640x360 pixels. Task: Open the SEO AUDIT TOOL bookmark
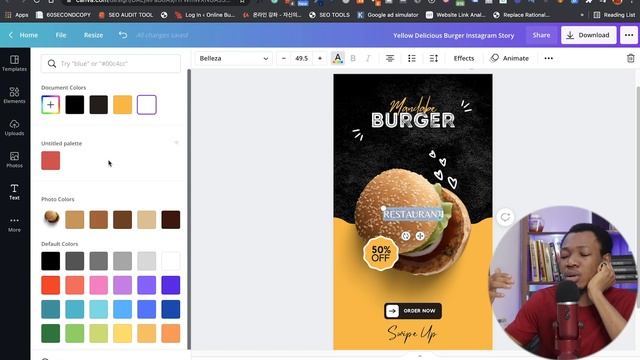pos(126,15)
